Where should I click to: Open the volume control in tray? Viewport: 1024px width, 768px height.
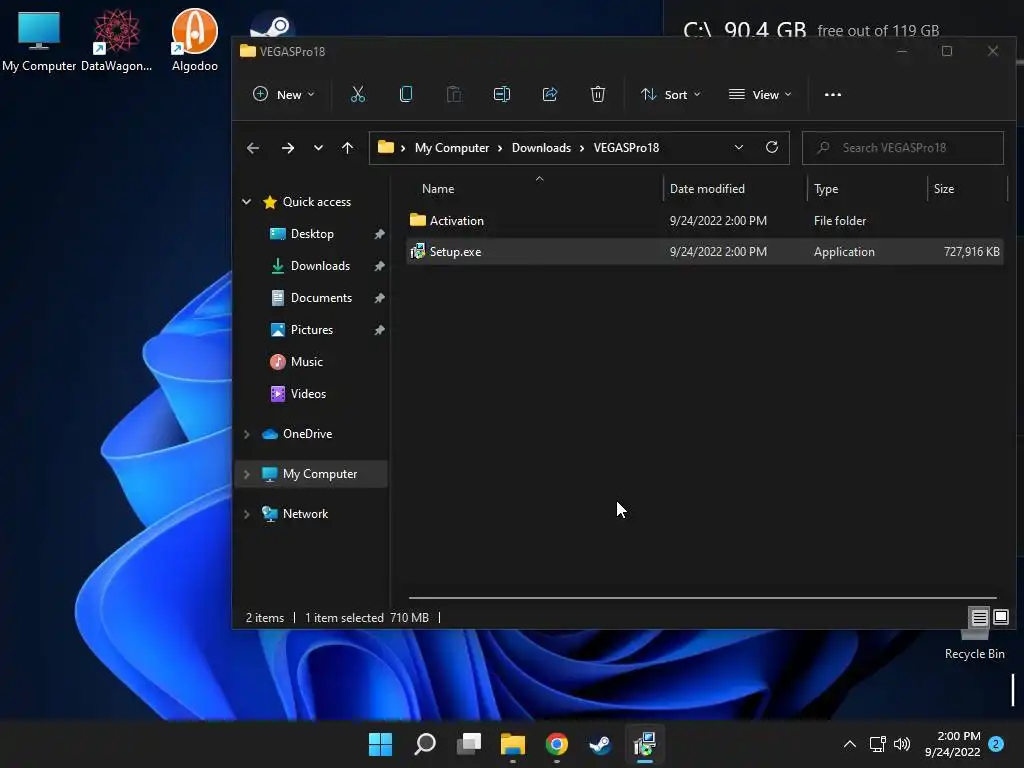pyautogui.click(x=902, y=744)
